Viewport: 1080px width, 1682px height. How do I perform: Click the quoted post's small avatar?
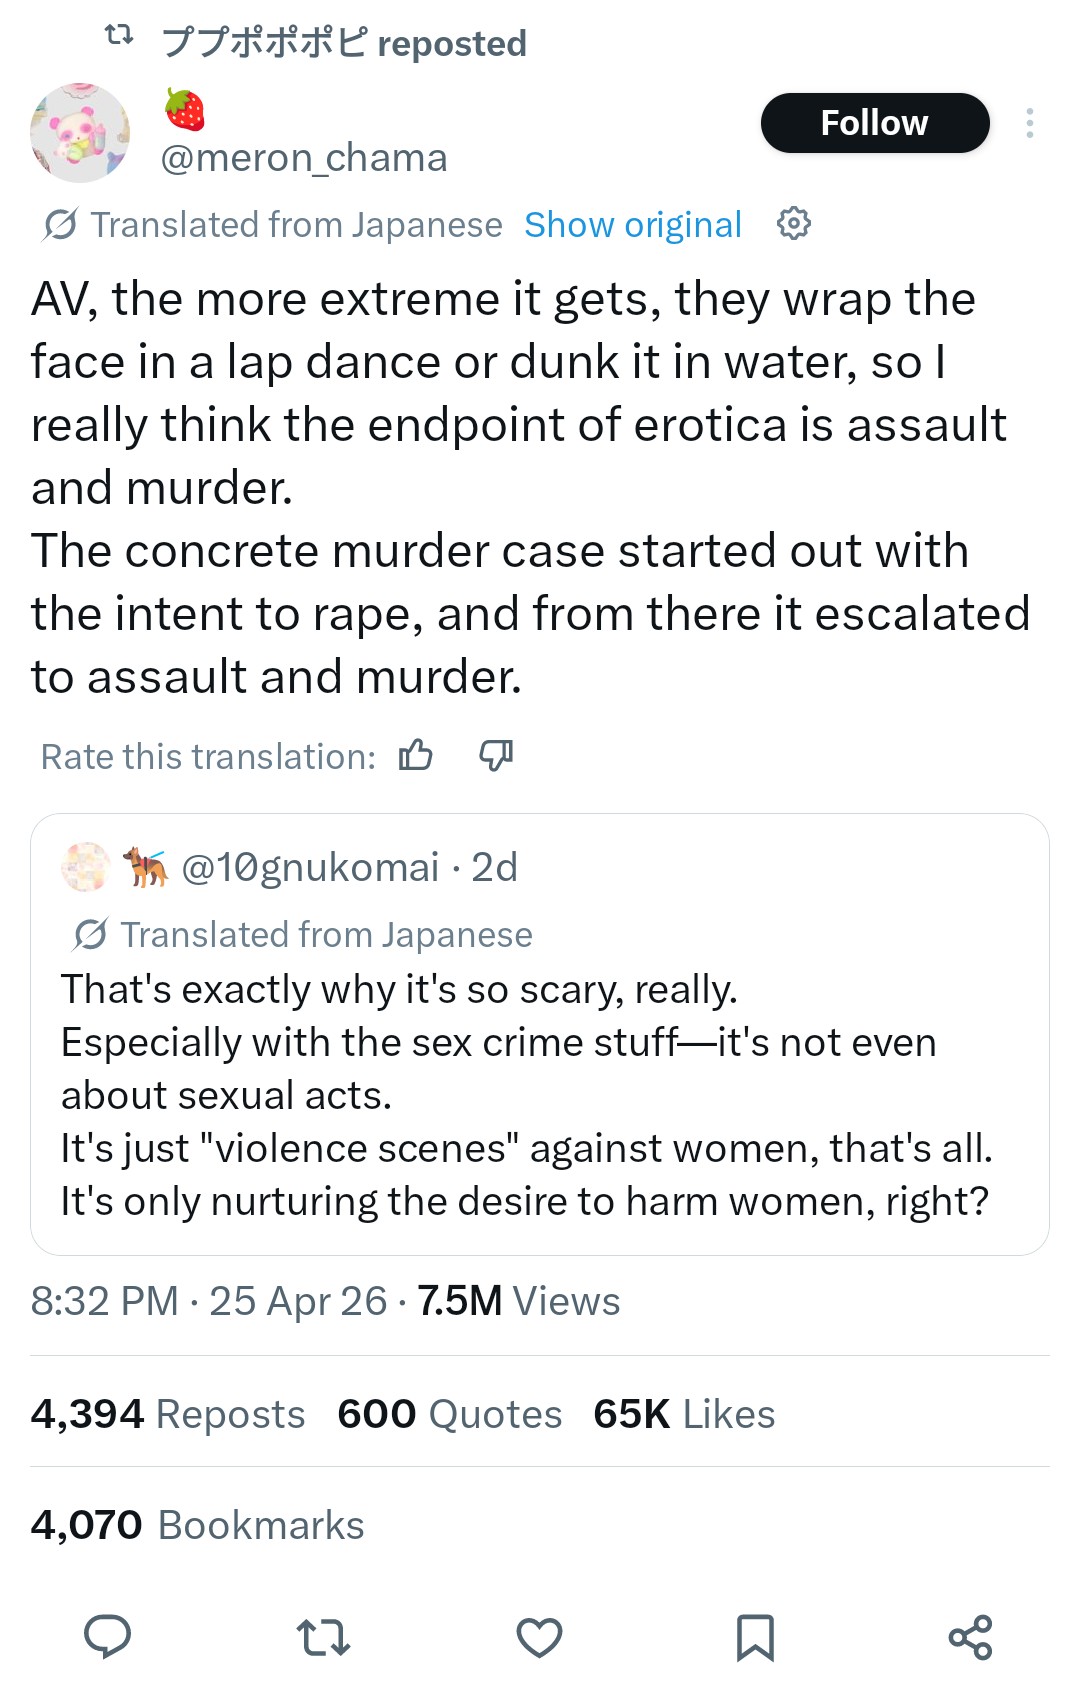click(87, 867)
